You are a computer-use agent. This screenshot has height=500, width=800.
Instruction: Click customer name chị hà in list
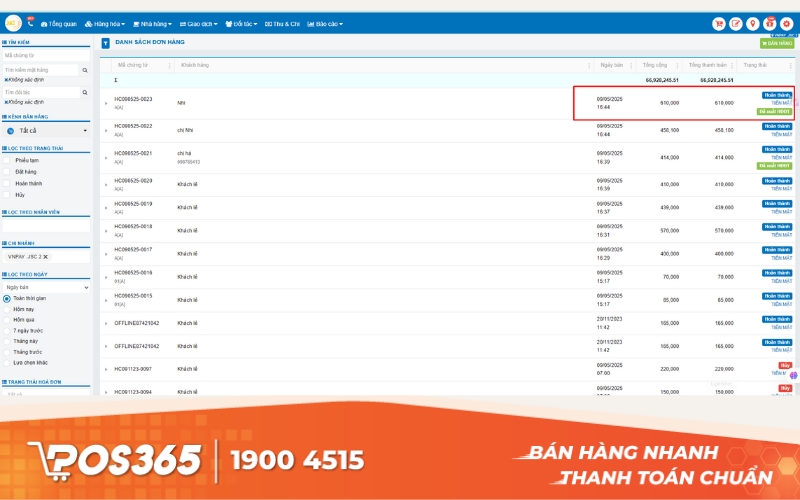coord(184,153)
